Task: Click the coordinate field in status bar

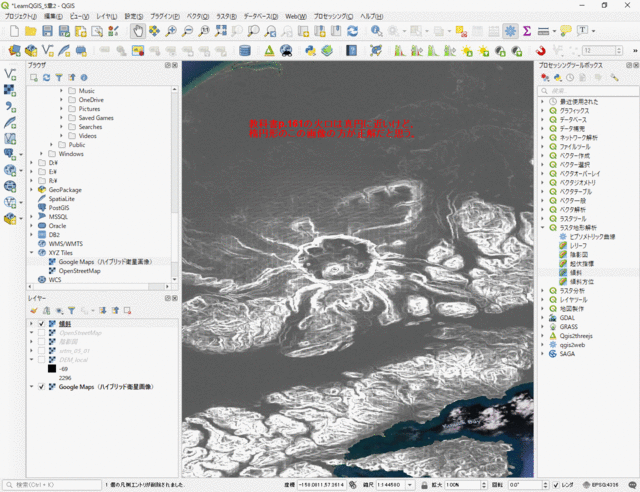Action: click(x=321, y=485)
